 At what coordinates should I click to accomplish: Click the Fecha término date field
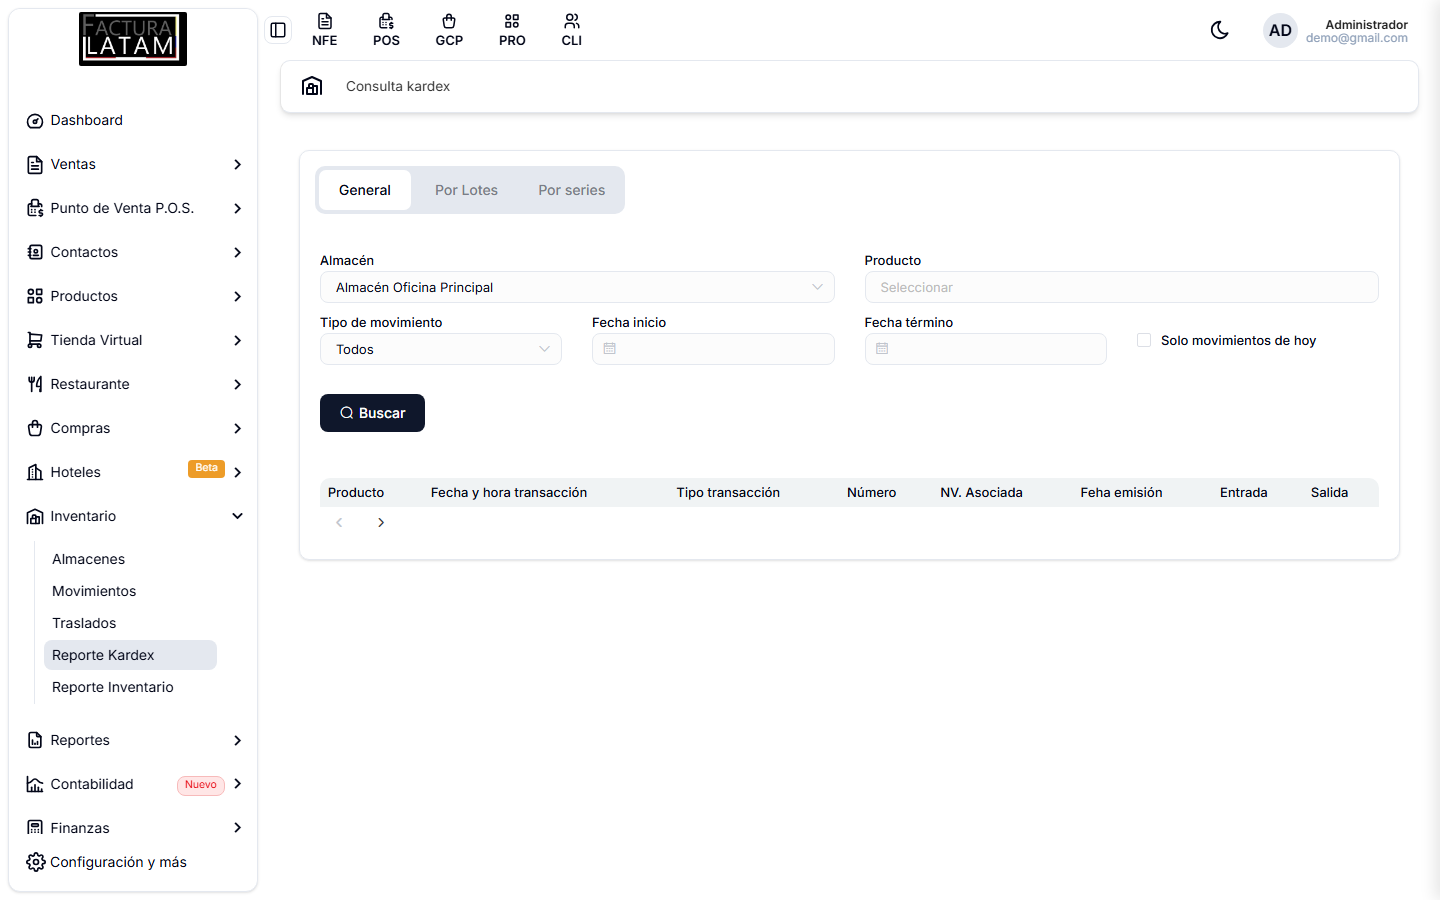coord(985,349)
